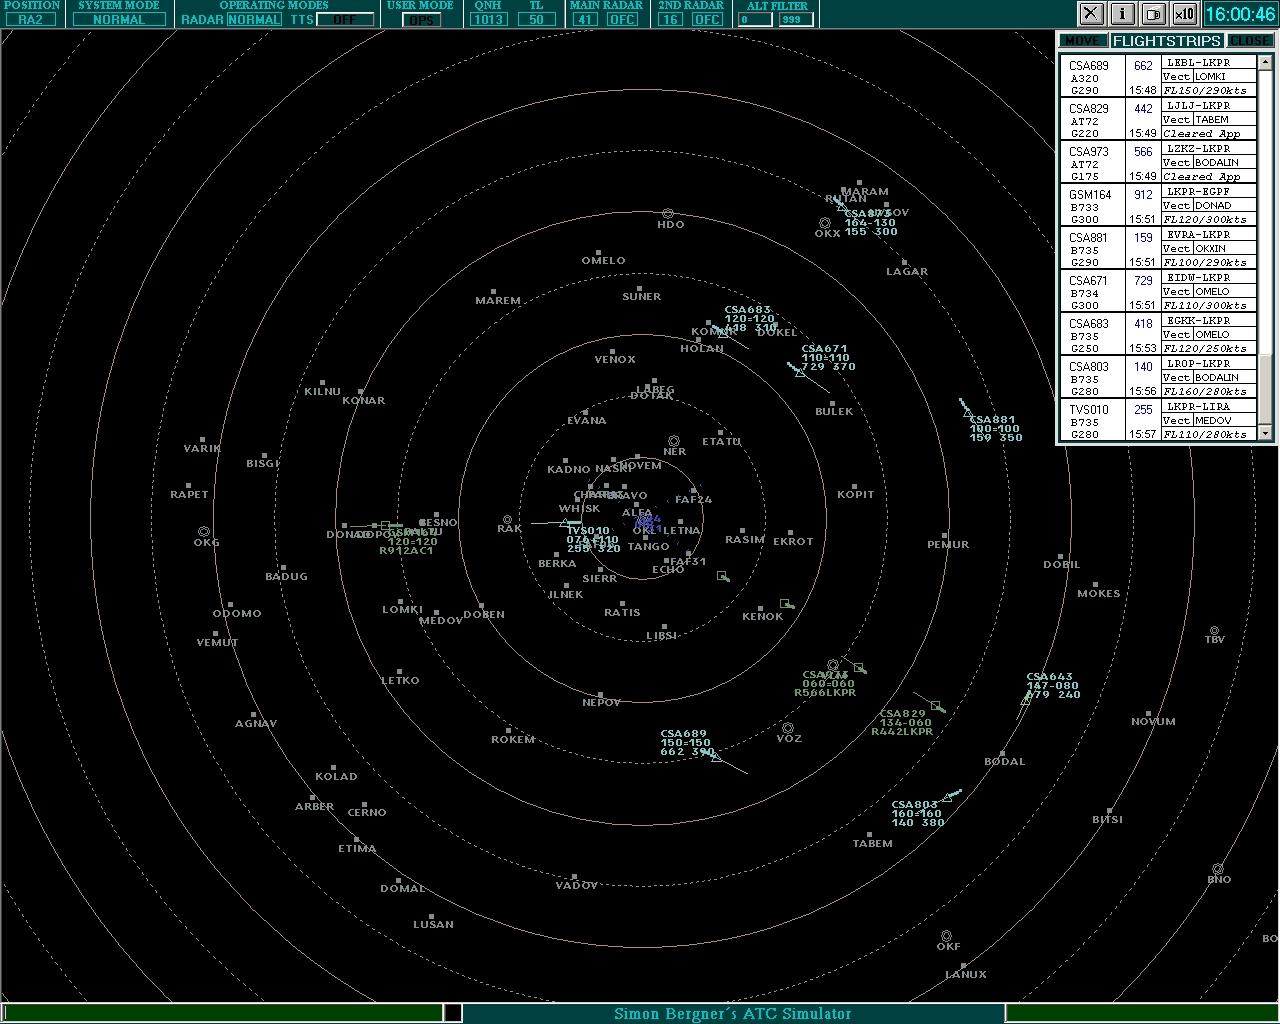Viewport: 1280px width, 1024px height.
Task: Click the CLOSE button of flightstrips panel
Action: click(1249, 41)
